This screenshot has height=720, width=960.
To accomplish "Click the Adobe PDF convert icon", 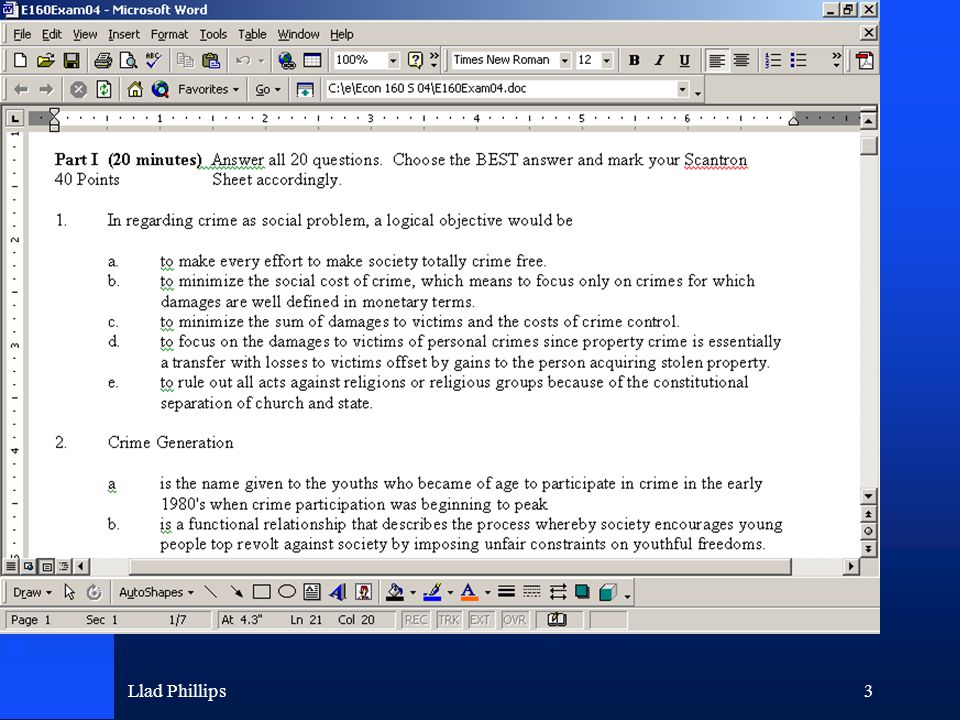I will point(864,60).
